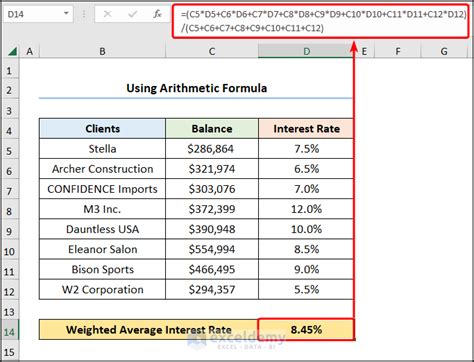Click balance cell $294,357
Screen dimensions: 474x362
pyautogui.click(x=212, y=289)
